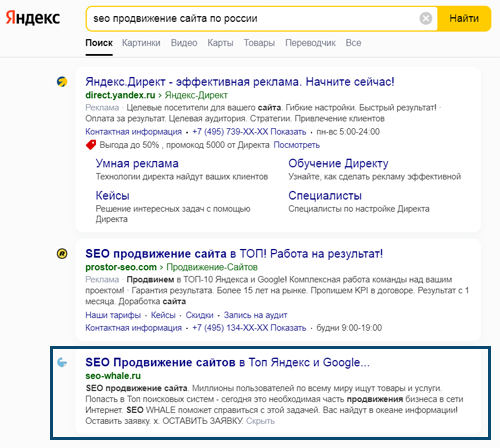The height and width of the screenshot is (448, 500).
Task: Switch to the Переводчик tab
Action: [x=310, y=43]
